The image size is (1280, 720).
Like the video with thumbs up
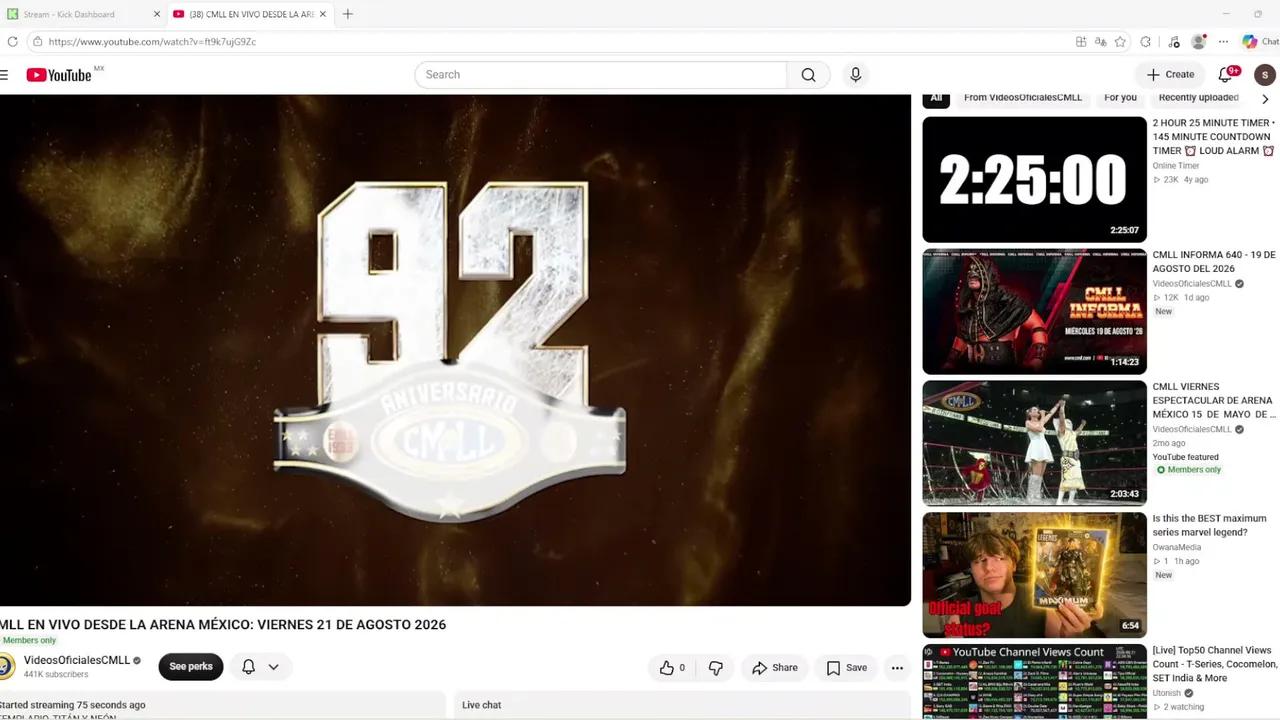tap(672, 668)
